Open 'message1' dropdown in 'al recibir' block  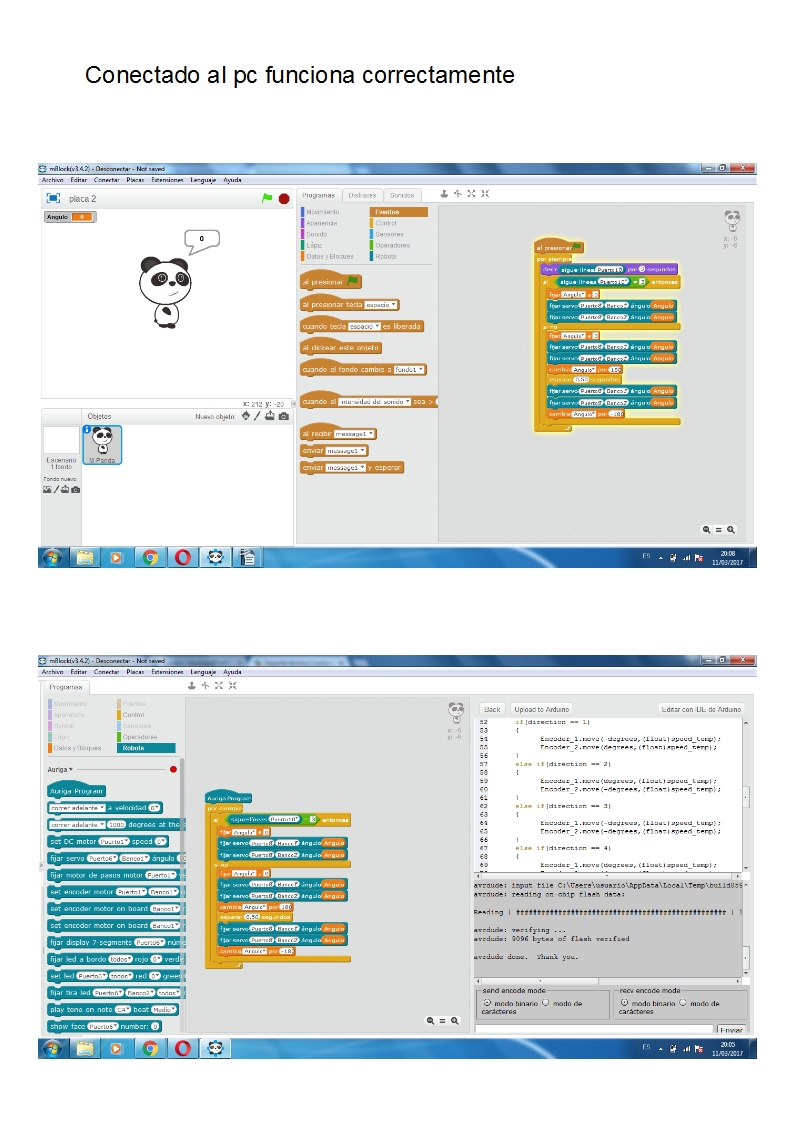coord(354,434)
